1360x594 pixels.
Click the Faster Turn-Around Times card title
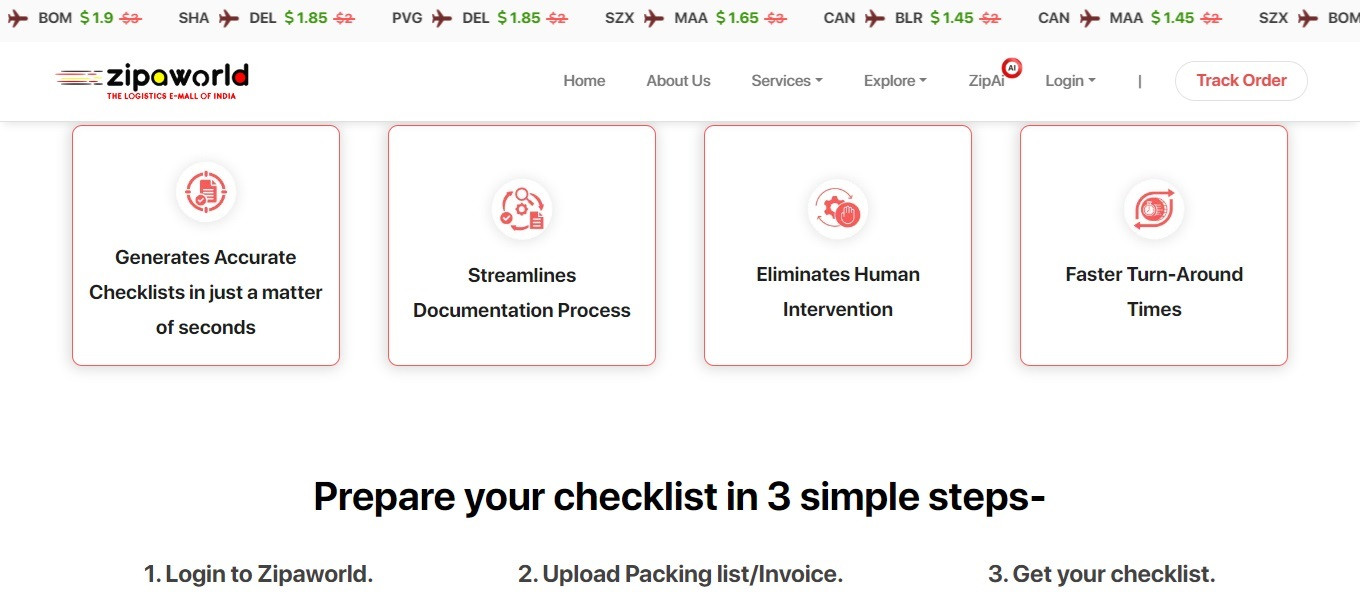(1154, 292)
